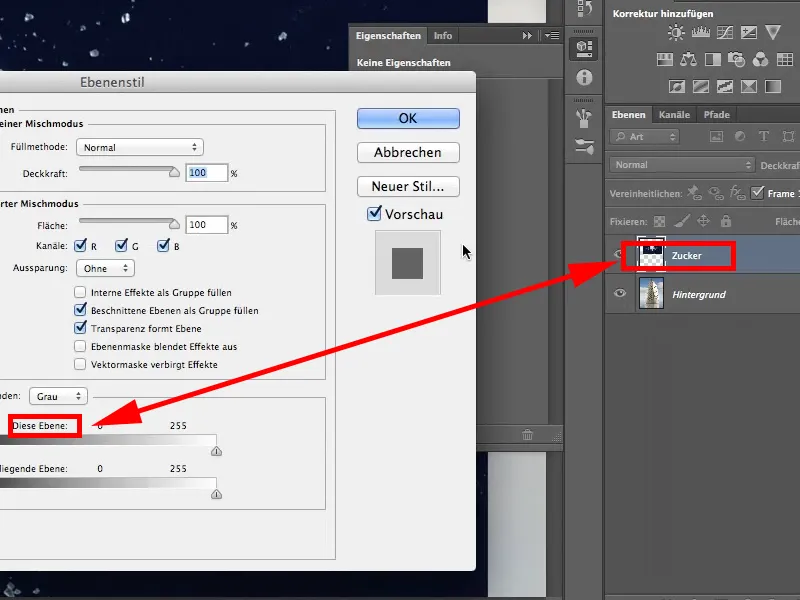Open the Eigenschaften panel flyout menu
This screenshot has height=600, width=800.
pos(552,36)
